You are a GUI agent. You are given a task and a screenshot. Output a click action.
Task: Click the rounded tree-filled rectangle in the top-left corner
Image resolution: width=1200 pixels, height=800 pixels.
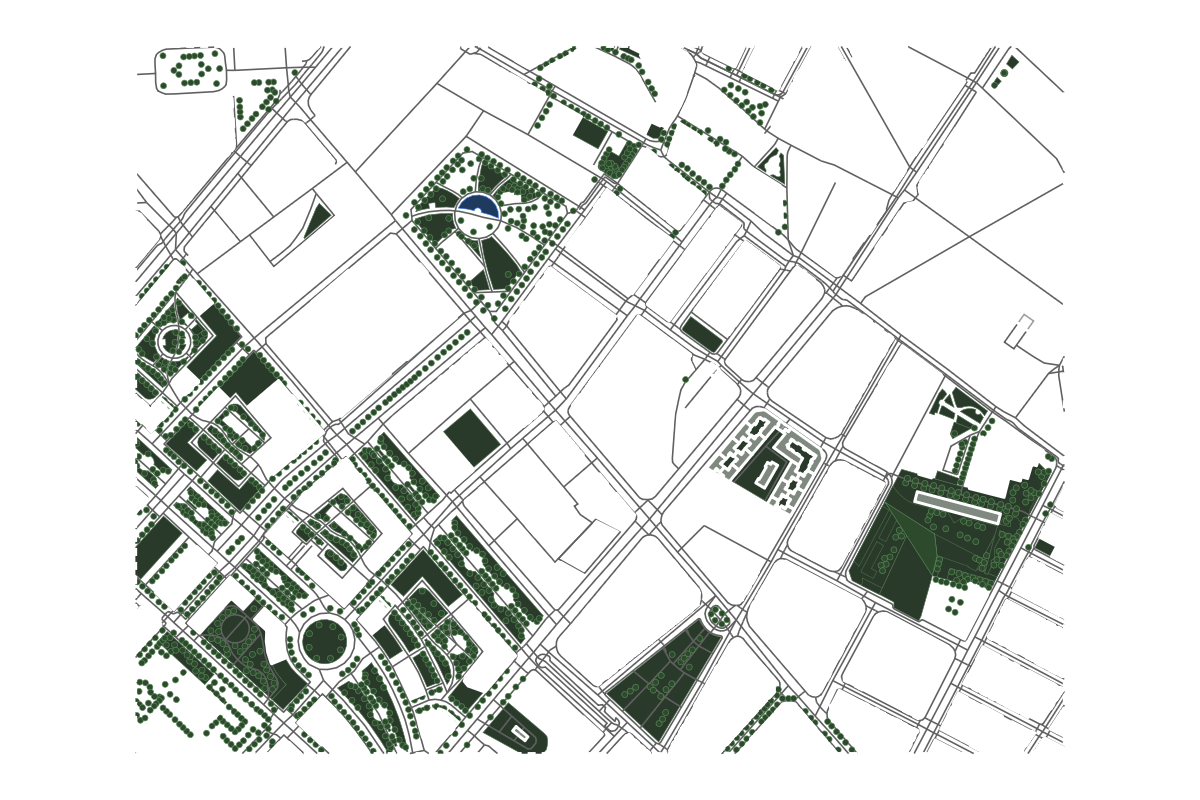click(190, 70)
